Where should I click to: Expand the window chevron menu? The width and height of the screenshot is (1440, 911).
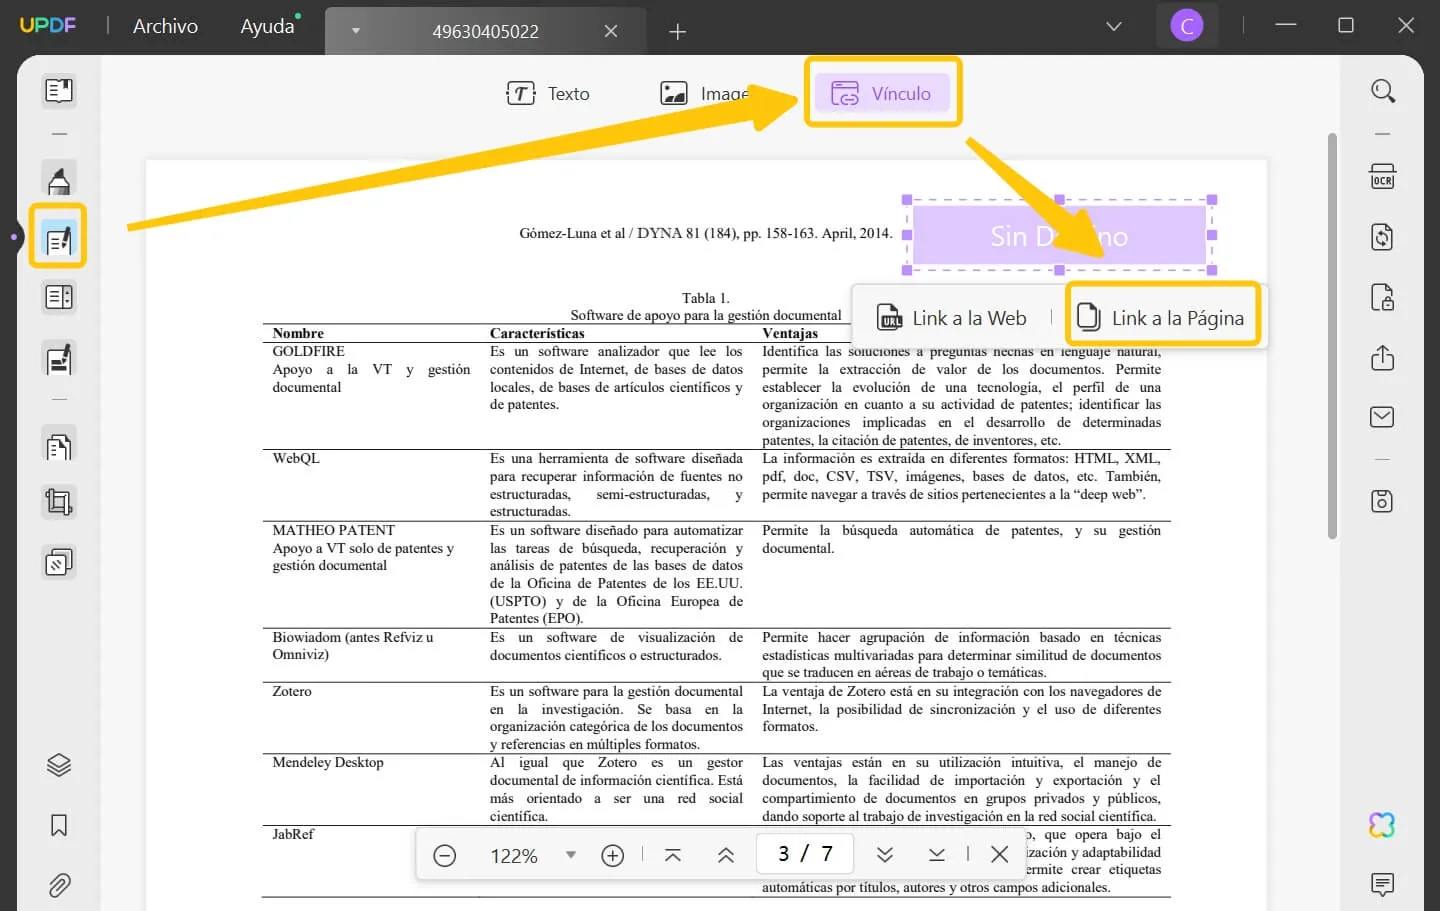(x=1114, y=26)
